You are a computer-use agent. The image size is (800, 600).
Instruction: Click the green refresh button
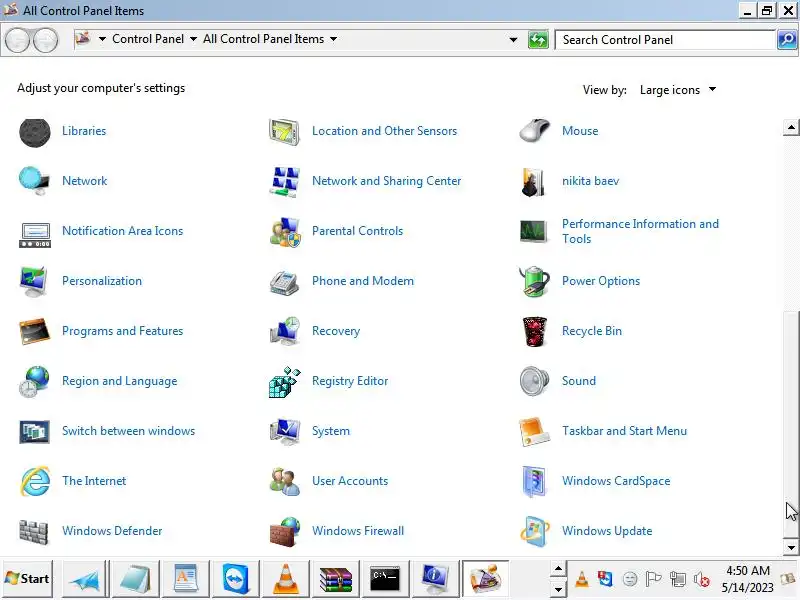coord(538,40)
